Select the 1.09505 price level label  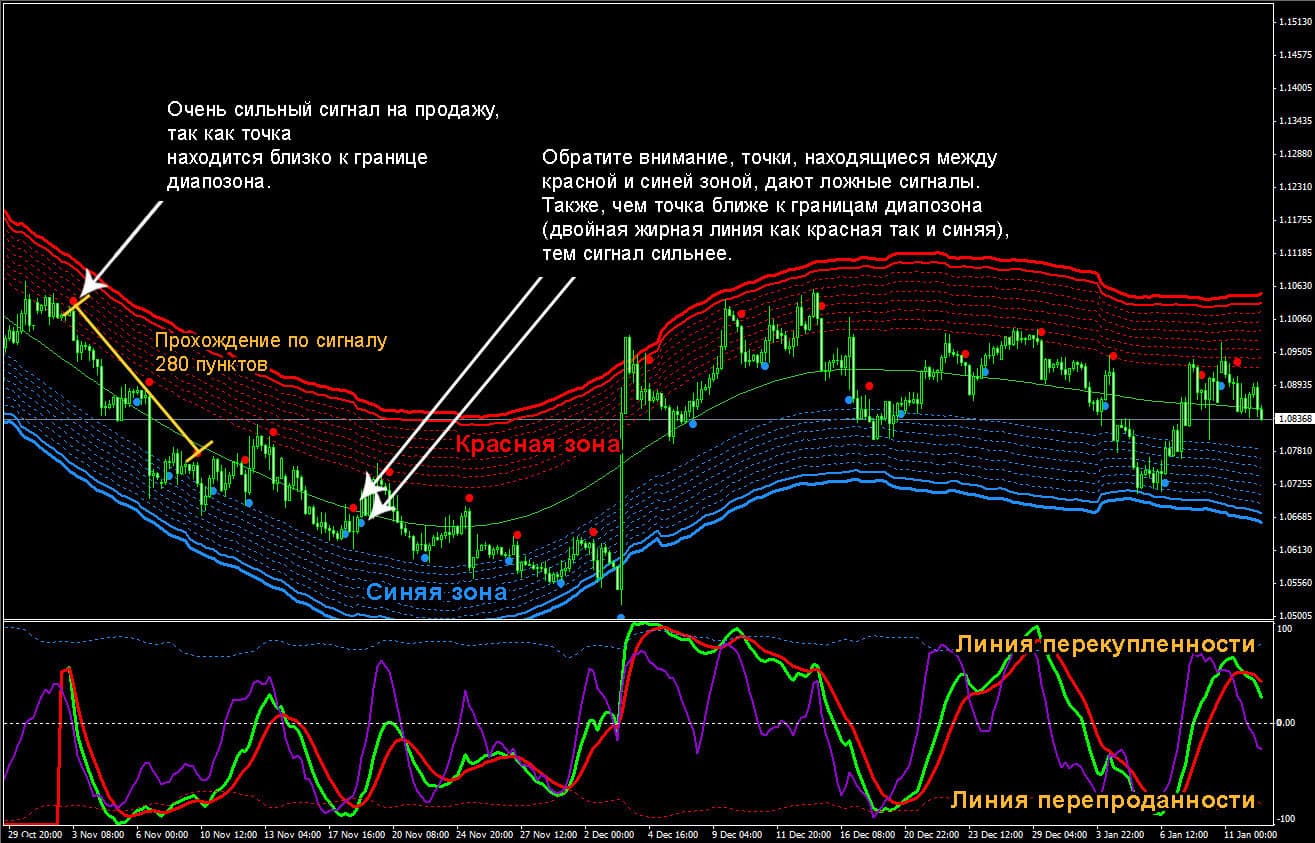point(1294,352)
